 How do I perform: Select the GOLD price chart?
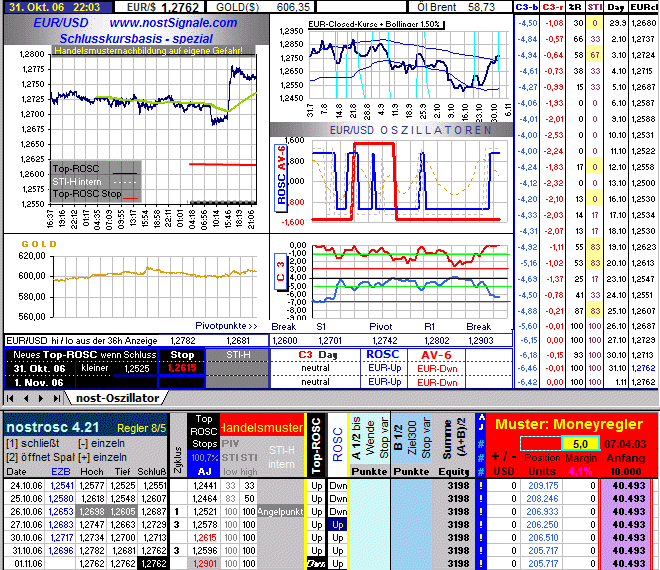137,282
